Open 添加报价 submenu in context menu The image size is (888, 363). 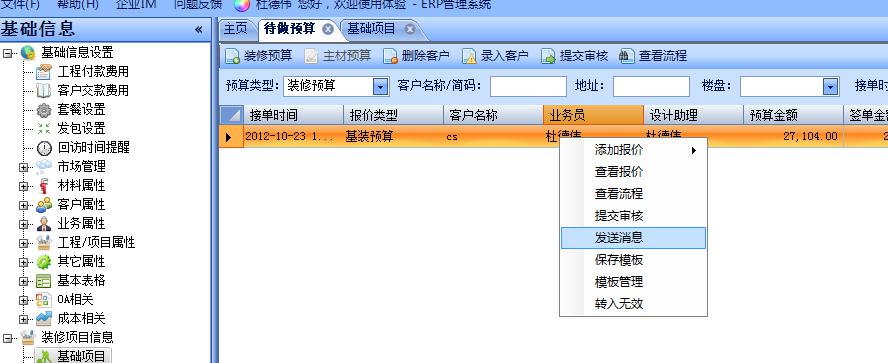(x=633, y=150)
